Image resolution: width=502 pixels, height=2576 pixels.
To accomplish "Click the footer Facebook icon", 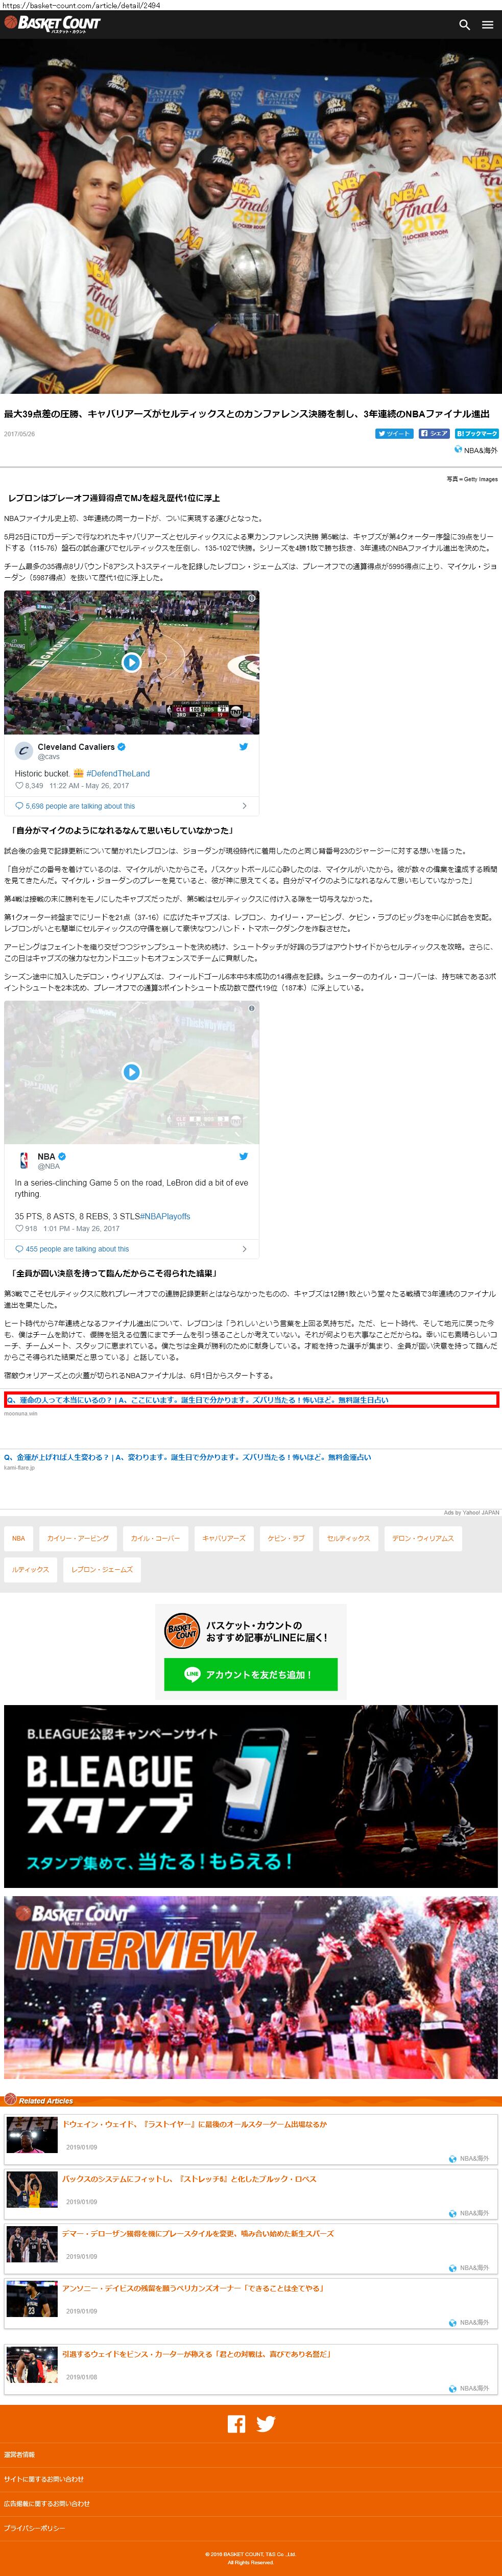I will pyautogui.click(x=236, y=2424).
